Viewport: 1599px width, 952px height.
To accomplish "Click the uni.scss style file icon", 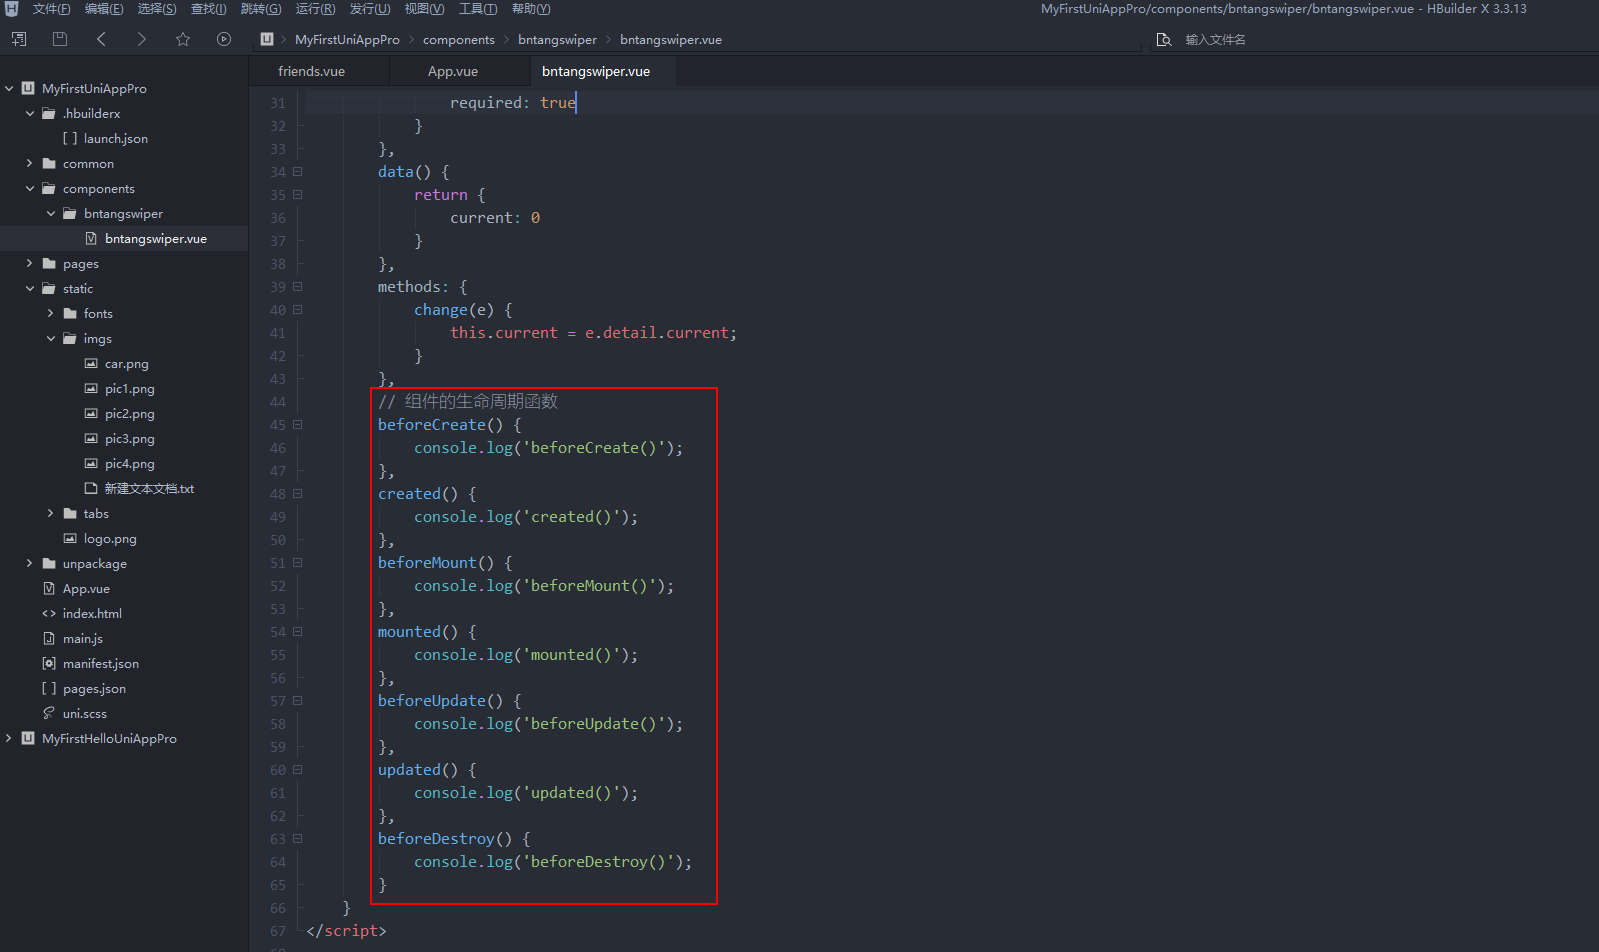I will point(49,714).
